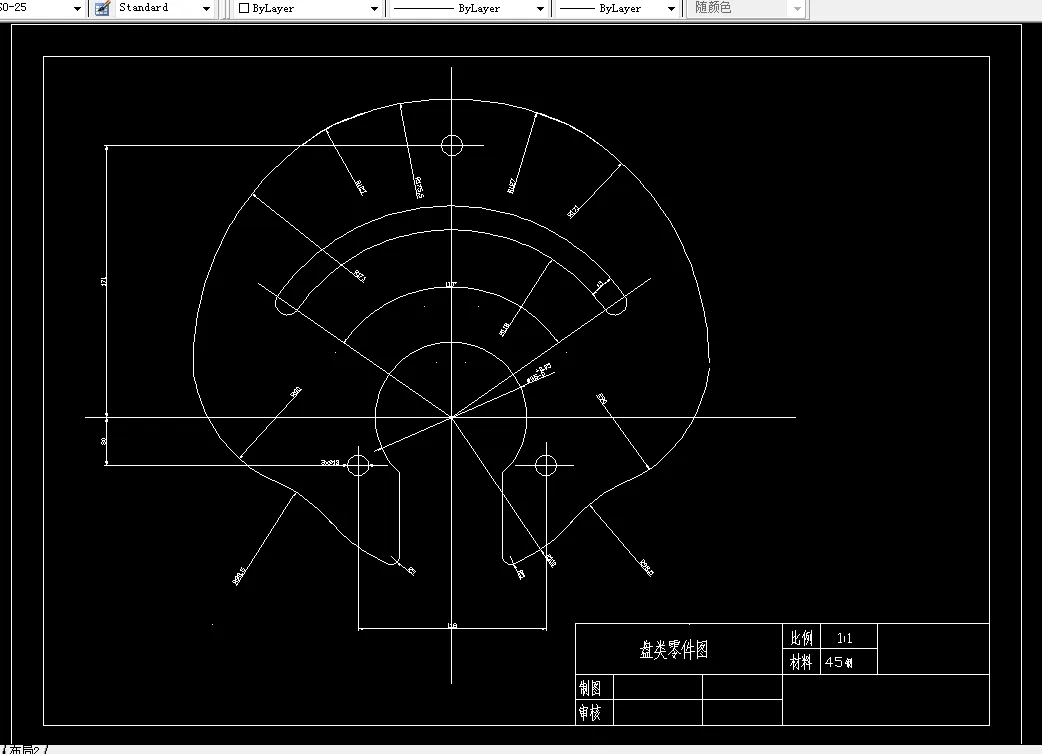
Task: Select the lower left hole circle
Action: tap(358, 465)
